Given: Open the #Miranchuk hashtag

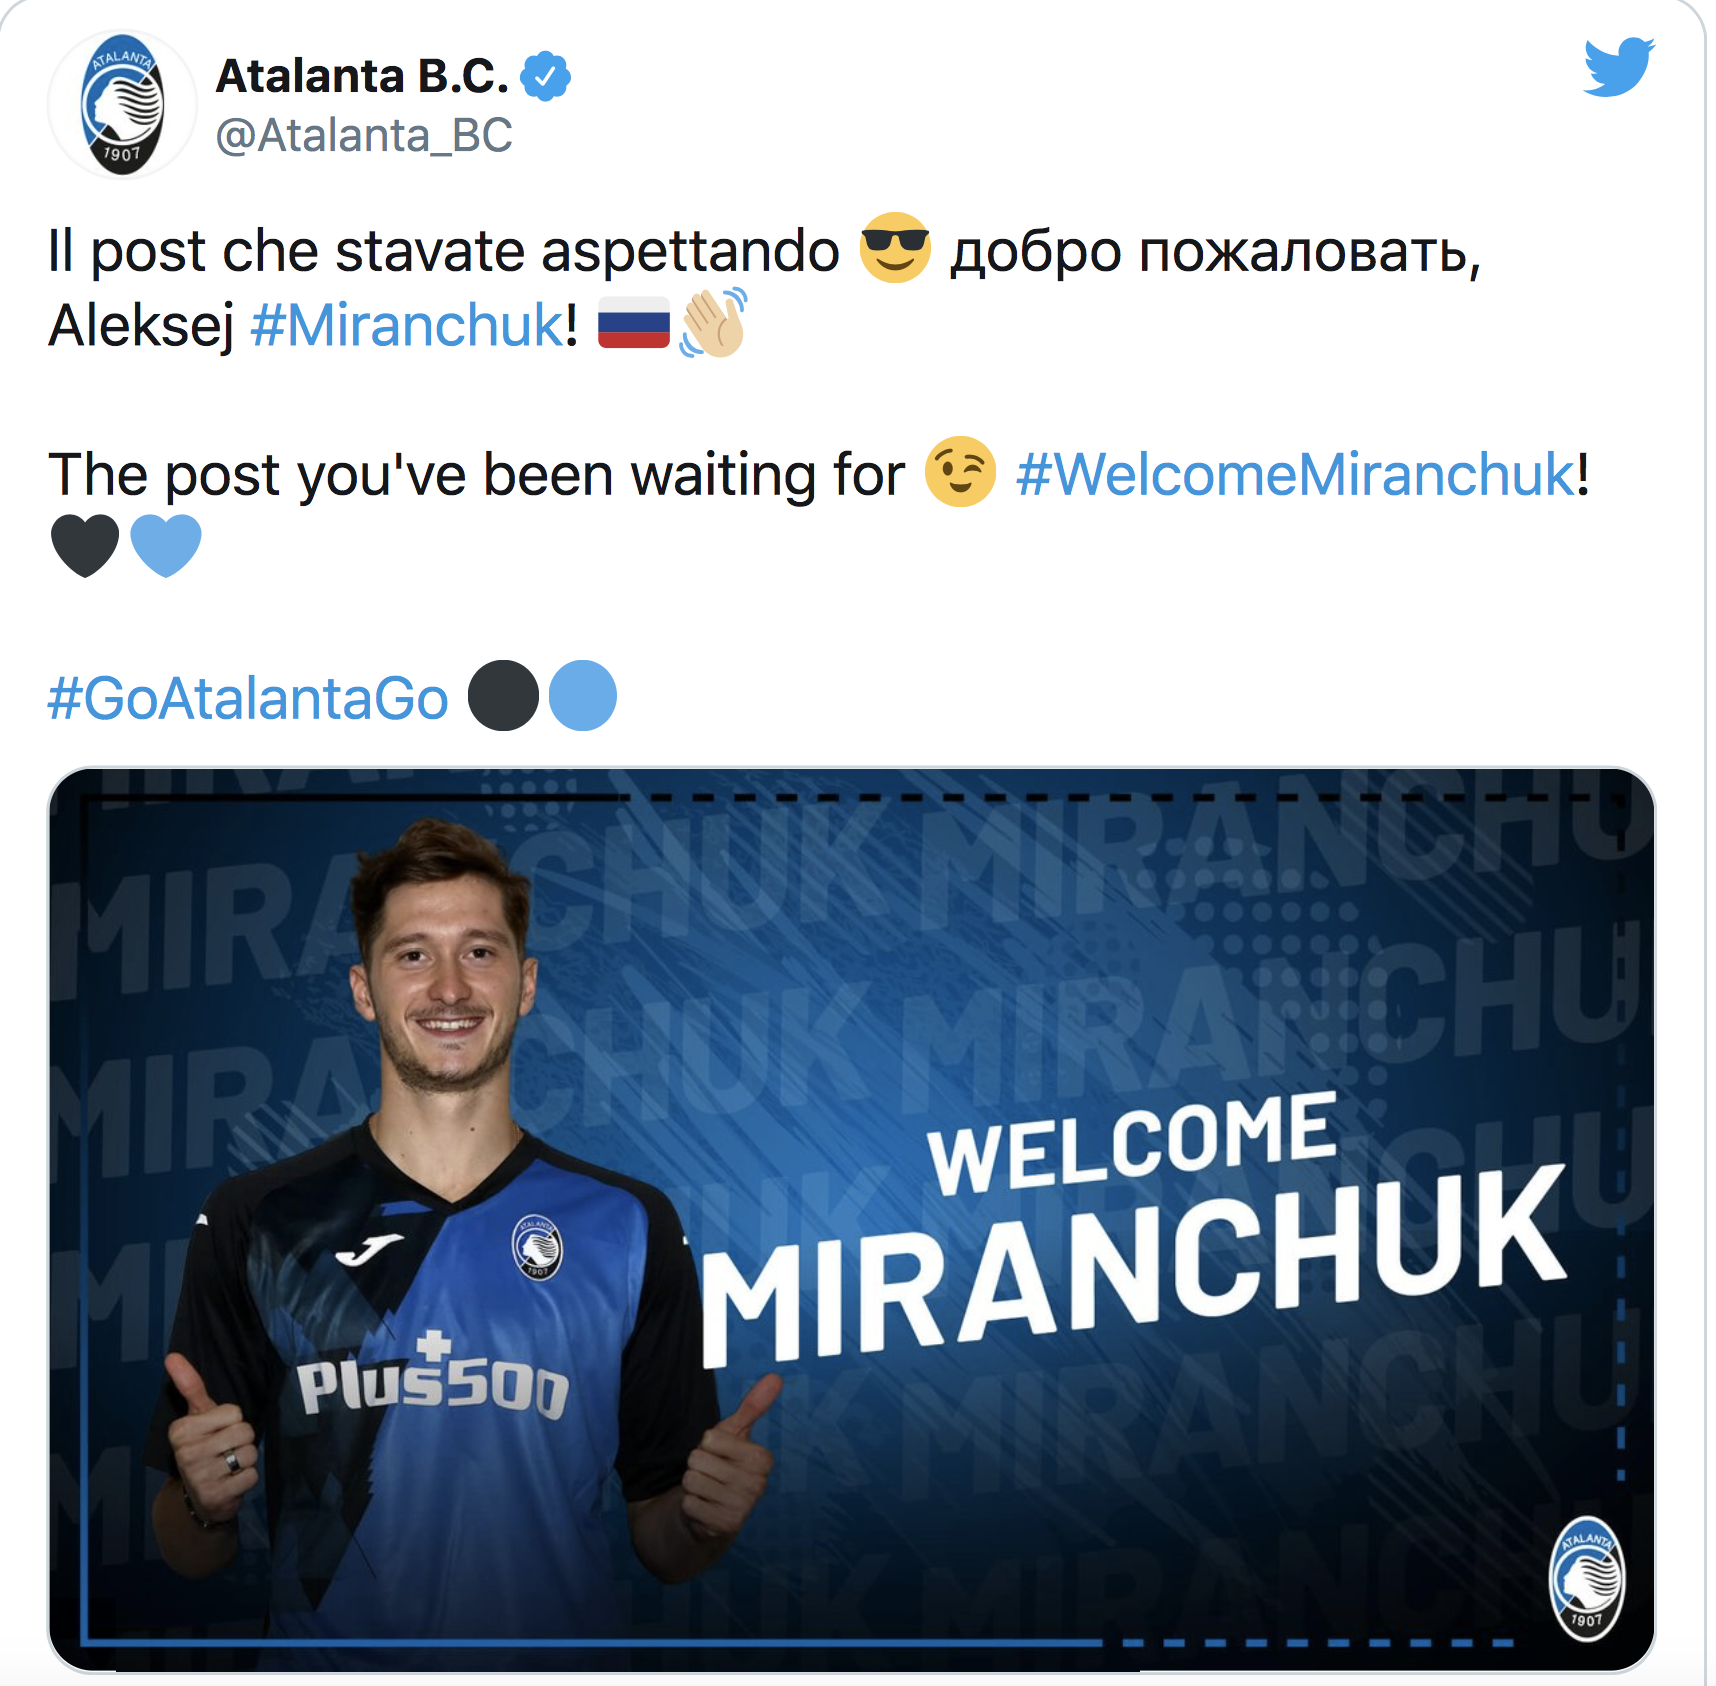Looking at the screenshot, I should pyautogui.click(x=407, y=325).
